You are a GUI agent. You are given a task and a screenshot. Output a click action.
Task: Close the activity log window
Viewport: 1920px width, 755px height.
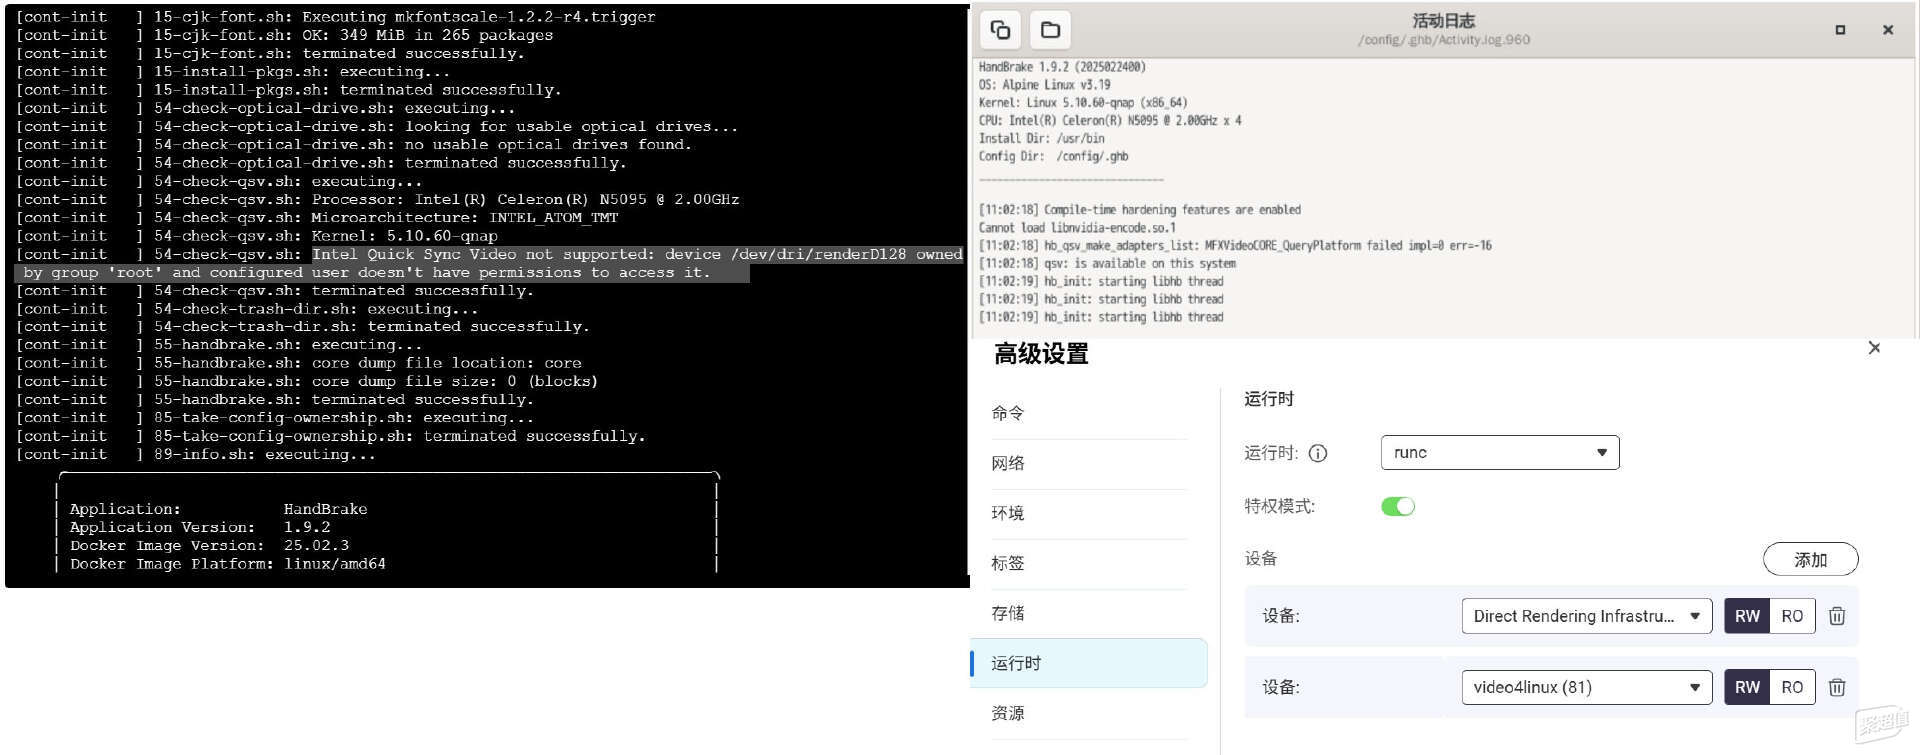click(1888, 30)
